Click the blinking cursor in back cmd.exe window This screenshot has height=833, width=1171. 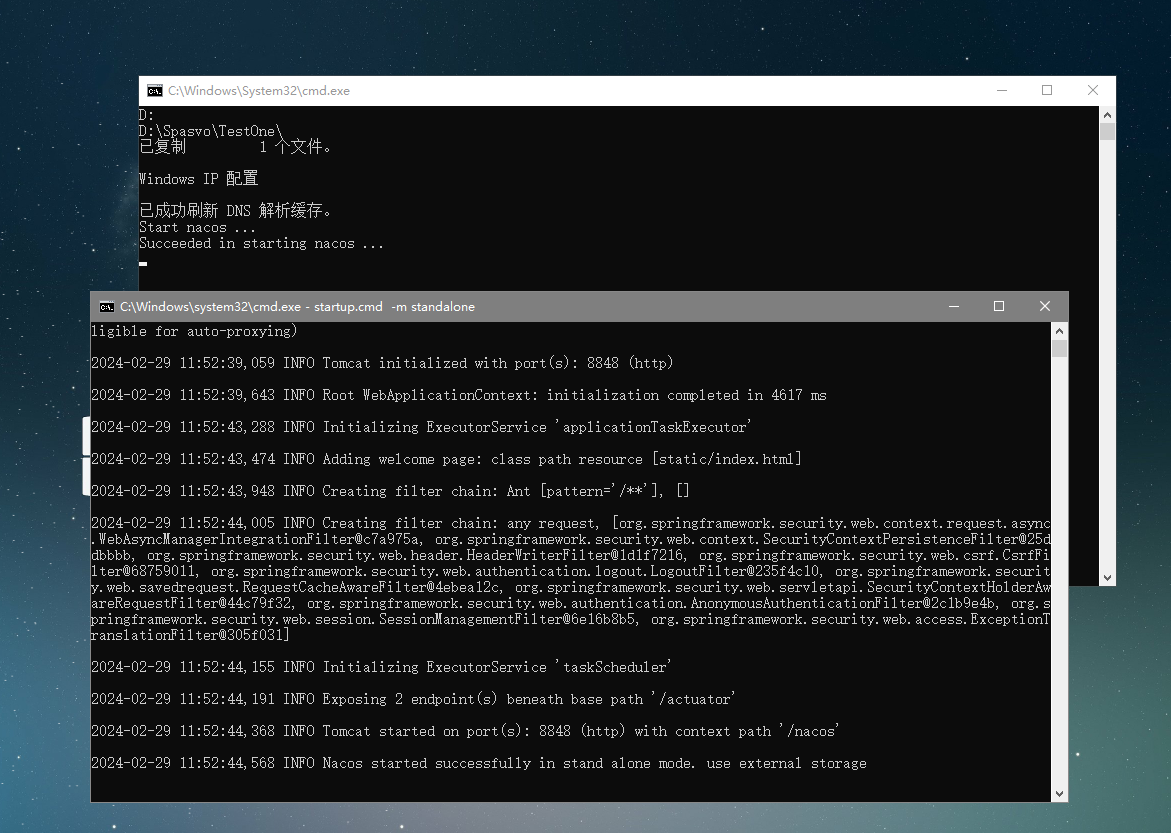click(x=143, y=263)
